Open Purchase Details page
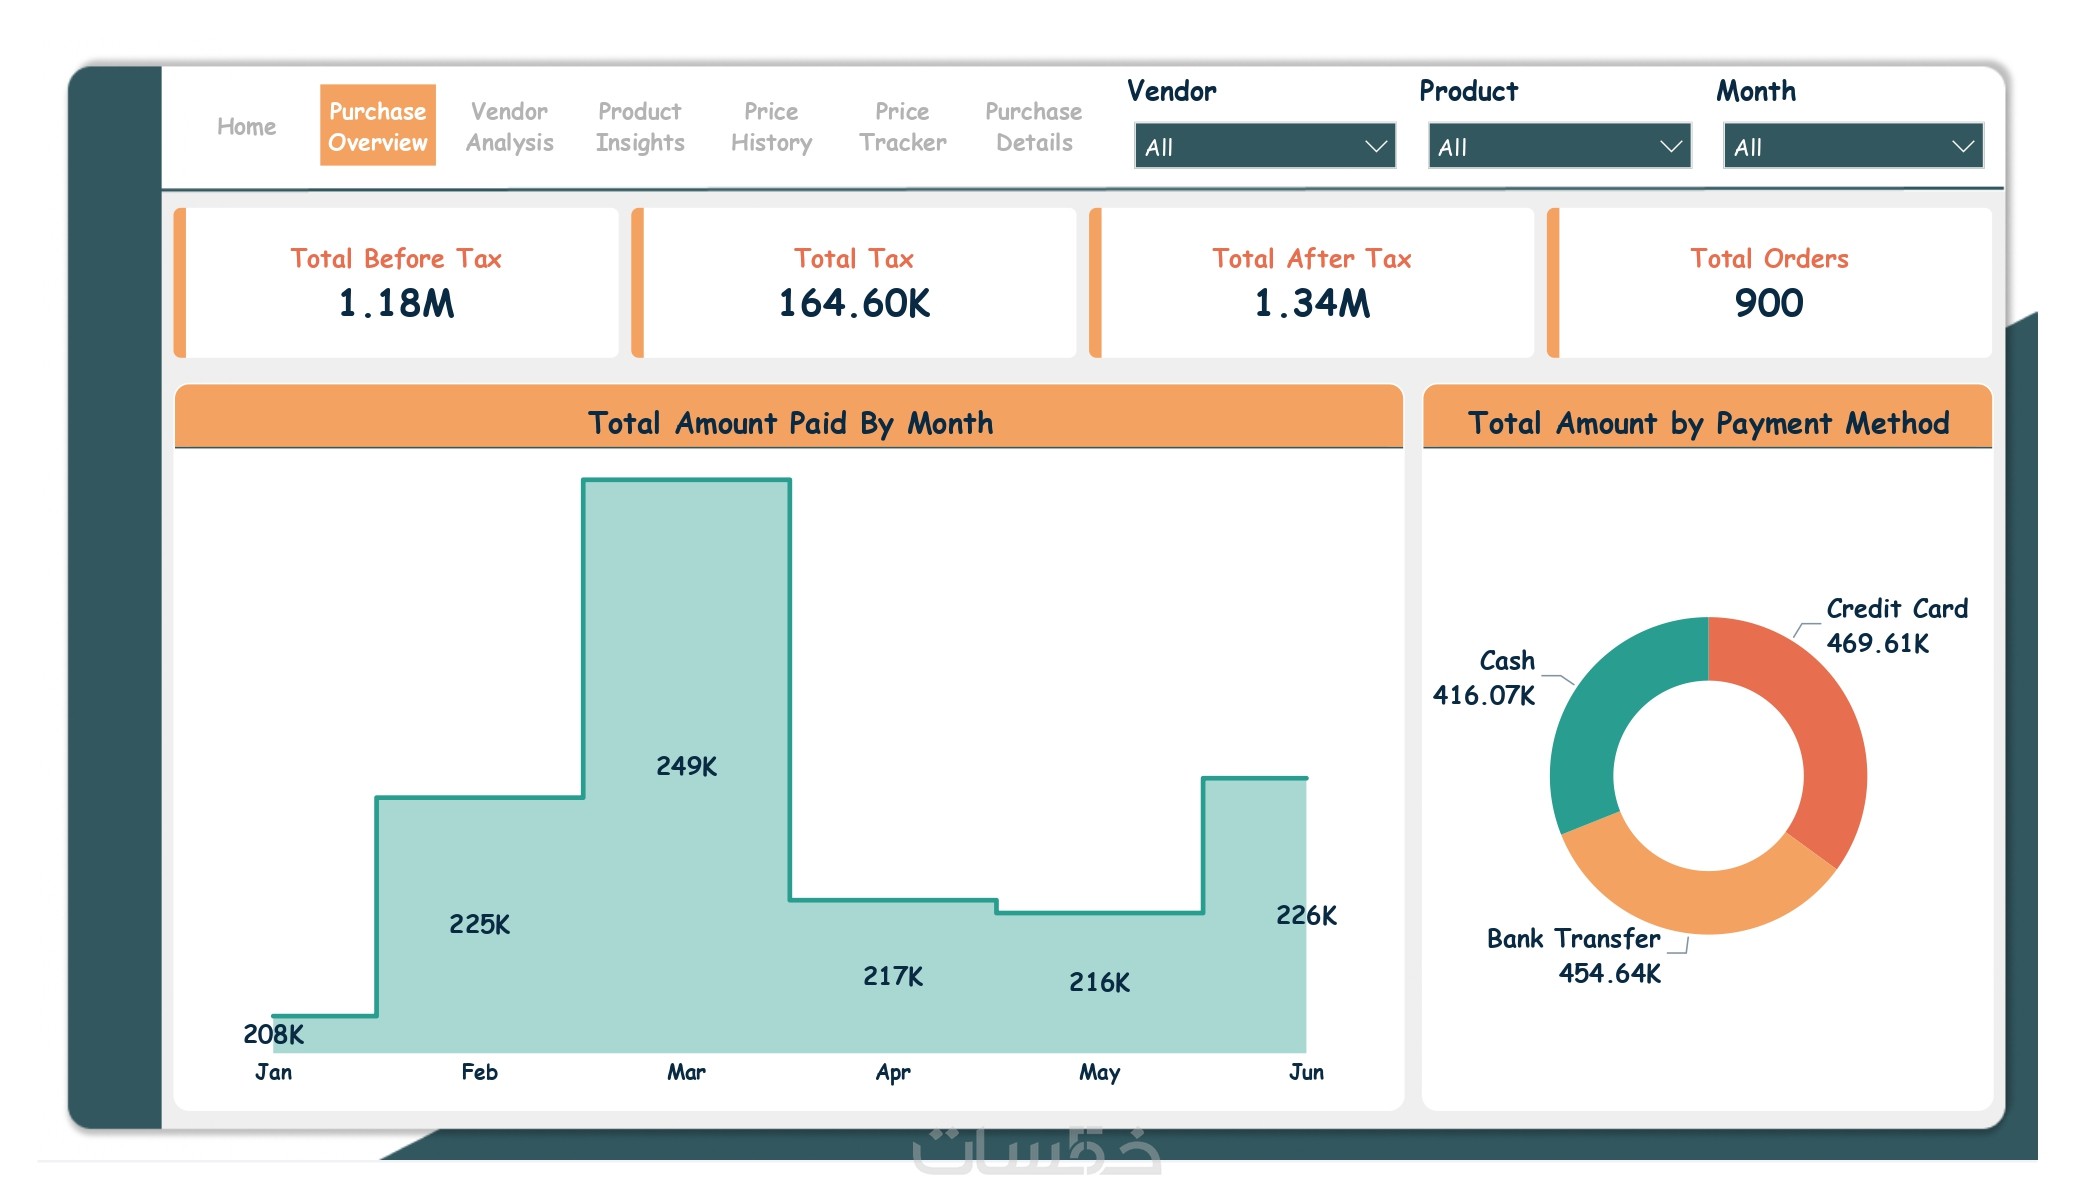This screenshot has height=1200, width=2075. point(1033,127)
